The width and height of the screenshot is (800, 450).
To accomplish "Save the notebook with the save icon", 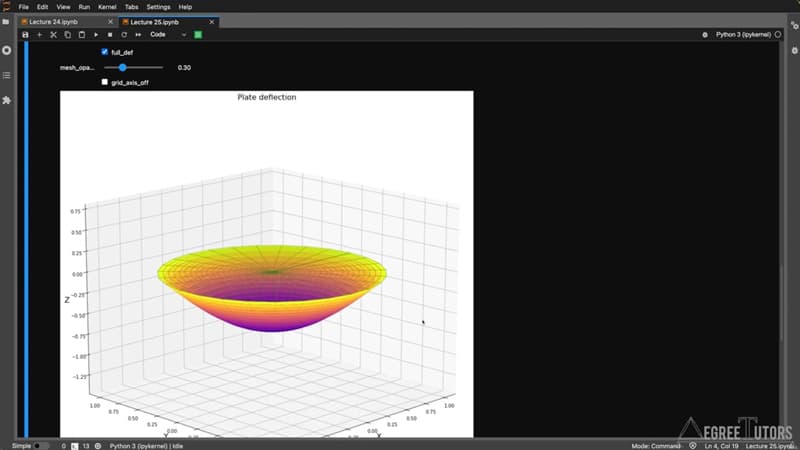I will tap(25, 35).
